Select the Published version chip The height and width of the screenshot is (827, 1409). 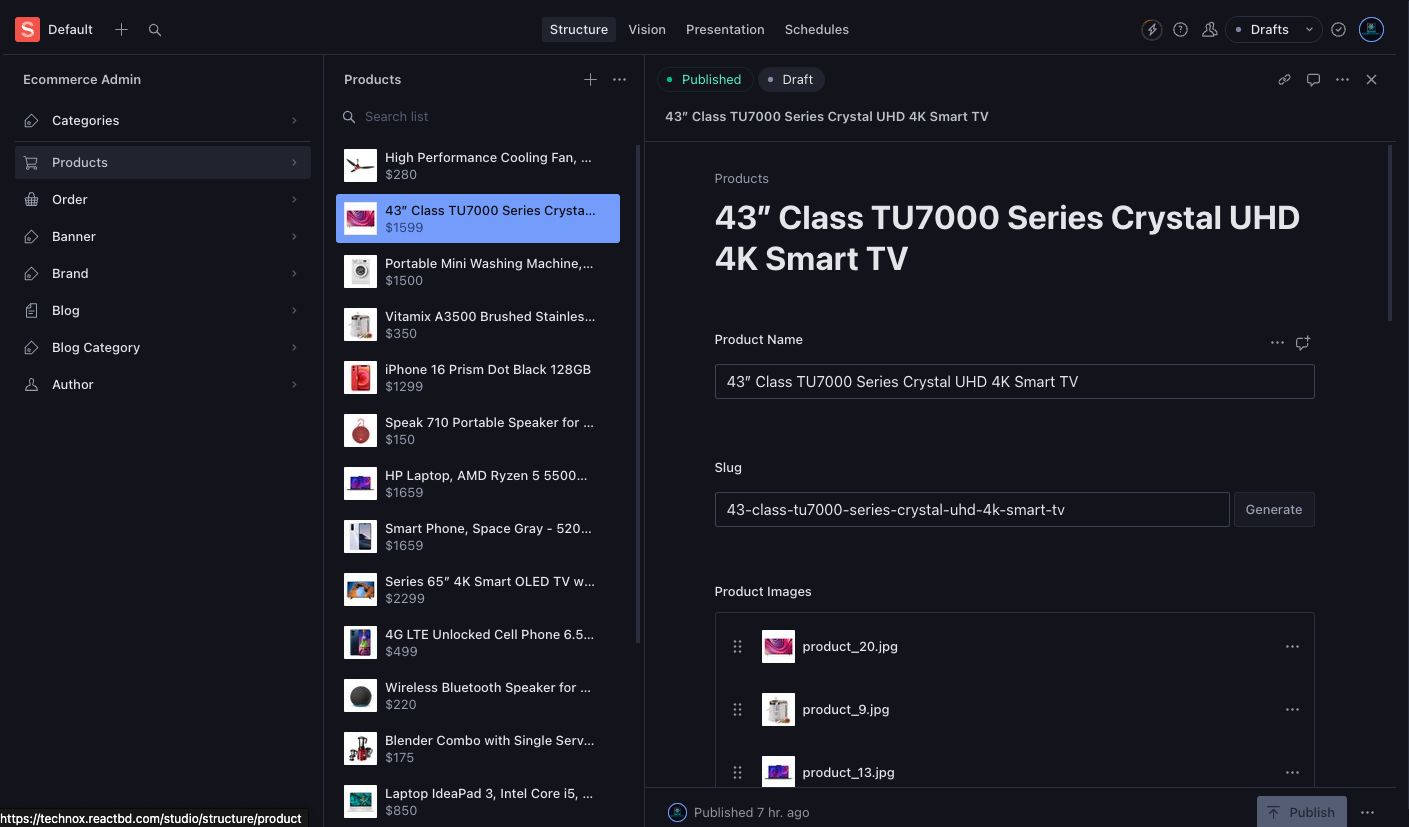(705, 79)
